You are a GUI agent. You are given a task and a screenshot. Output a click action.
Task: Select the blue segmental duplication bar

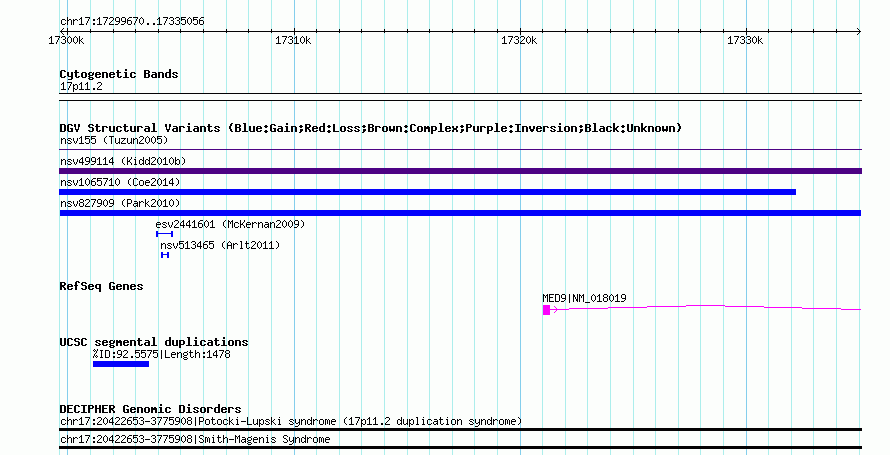pyautogui.click(x=121, y=364)
